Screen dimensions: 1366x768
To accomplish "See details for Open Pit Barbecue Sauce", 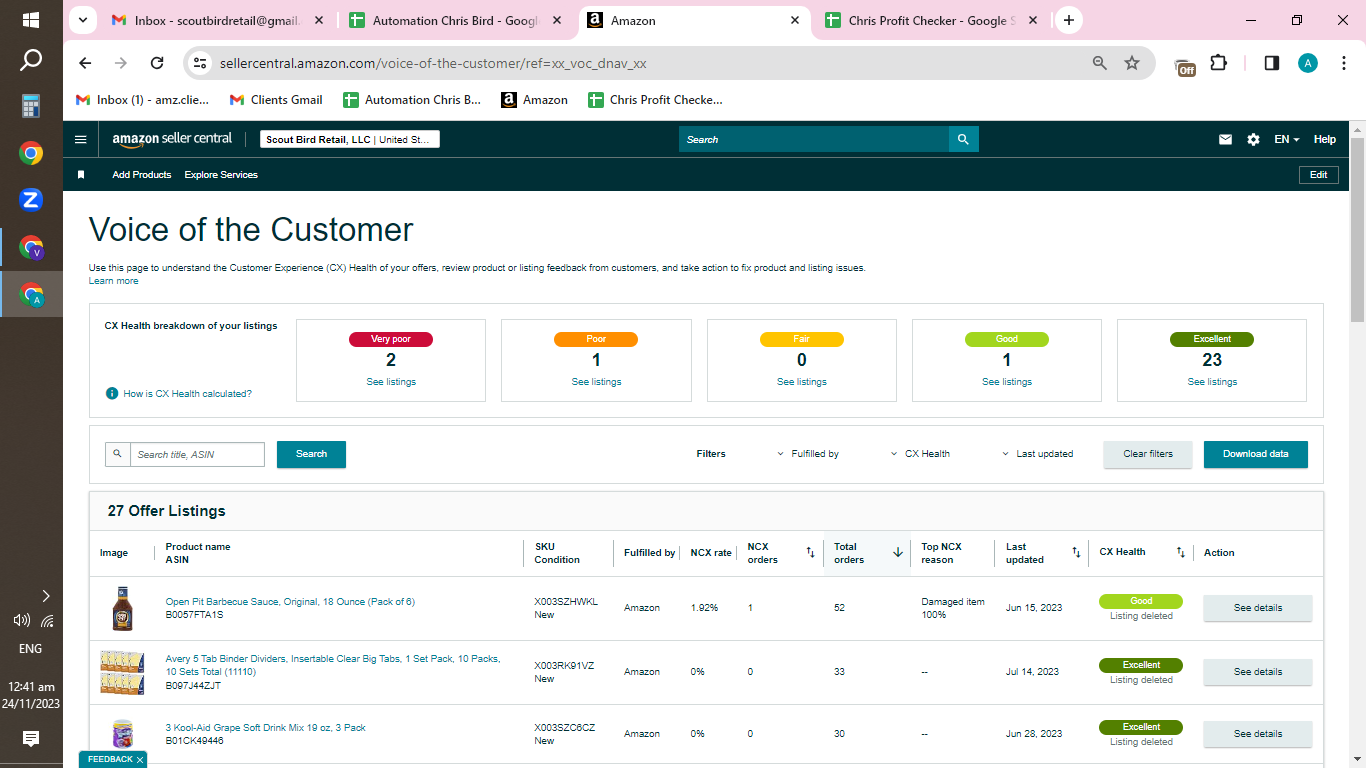I will (x=1257, y=608).
